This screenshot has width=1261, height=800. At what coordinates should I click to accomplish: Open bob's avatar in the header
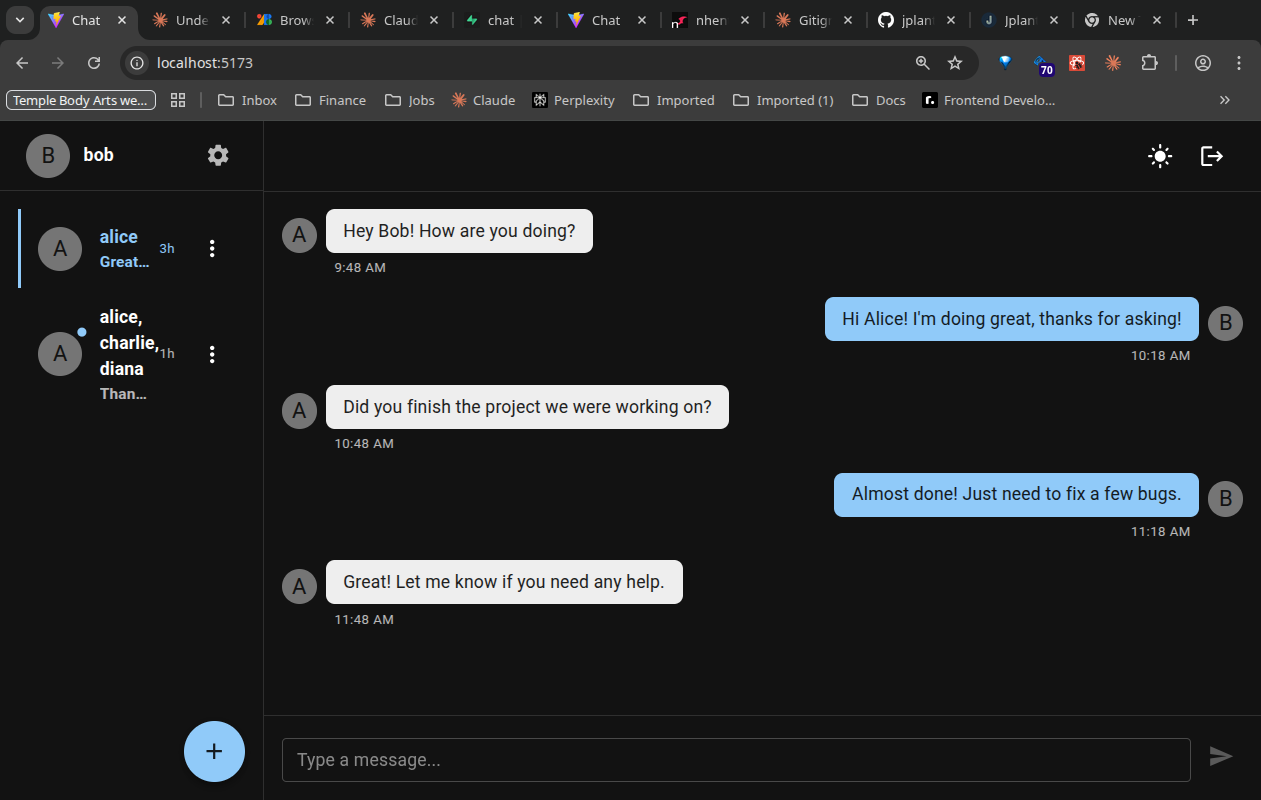tap(47, 155)
